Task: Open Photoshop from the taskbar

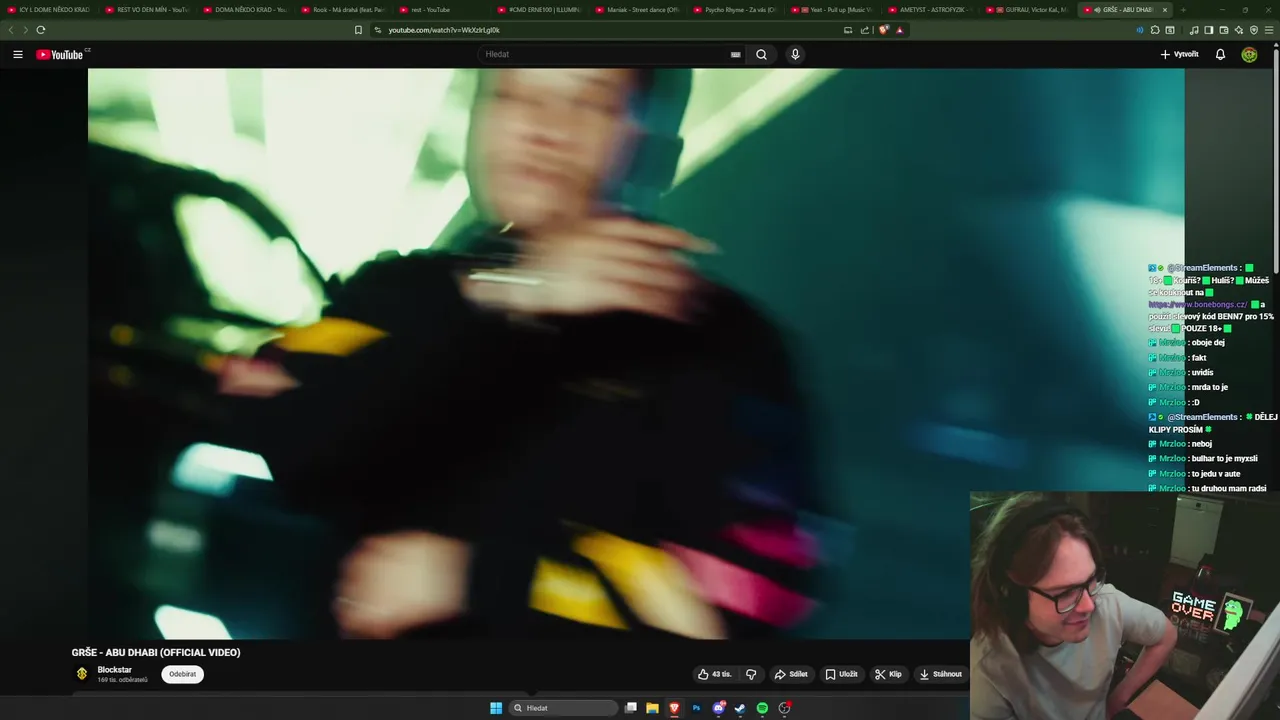Action: coord(696,708)
